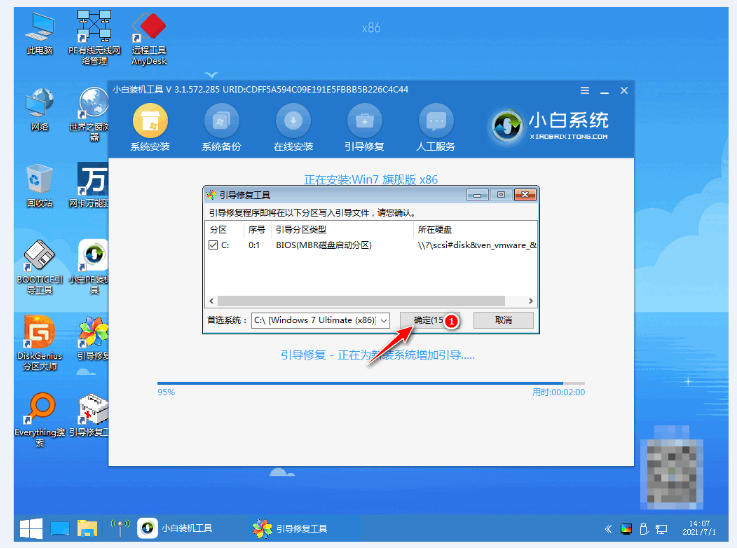
Task: Launch DiskGenius分区大师 shortcut
Action: [39, 343]
